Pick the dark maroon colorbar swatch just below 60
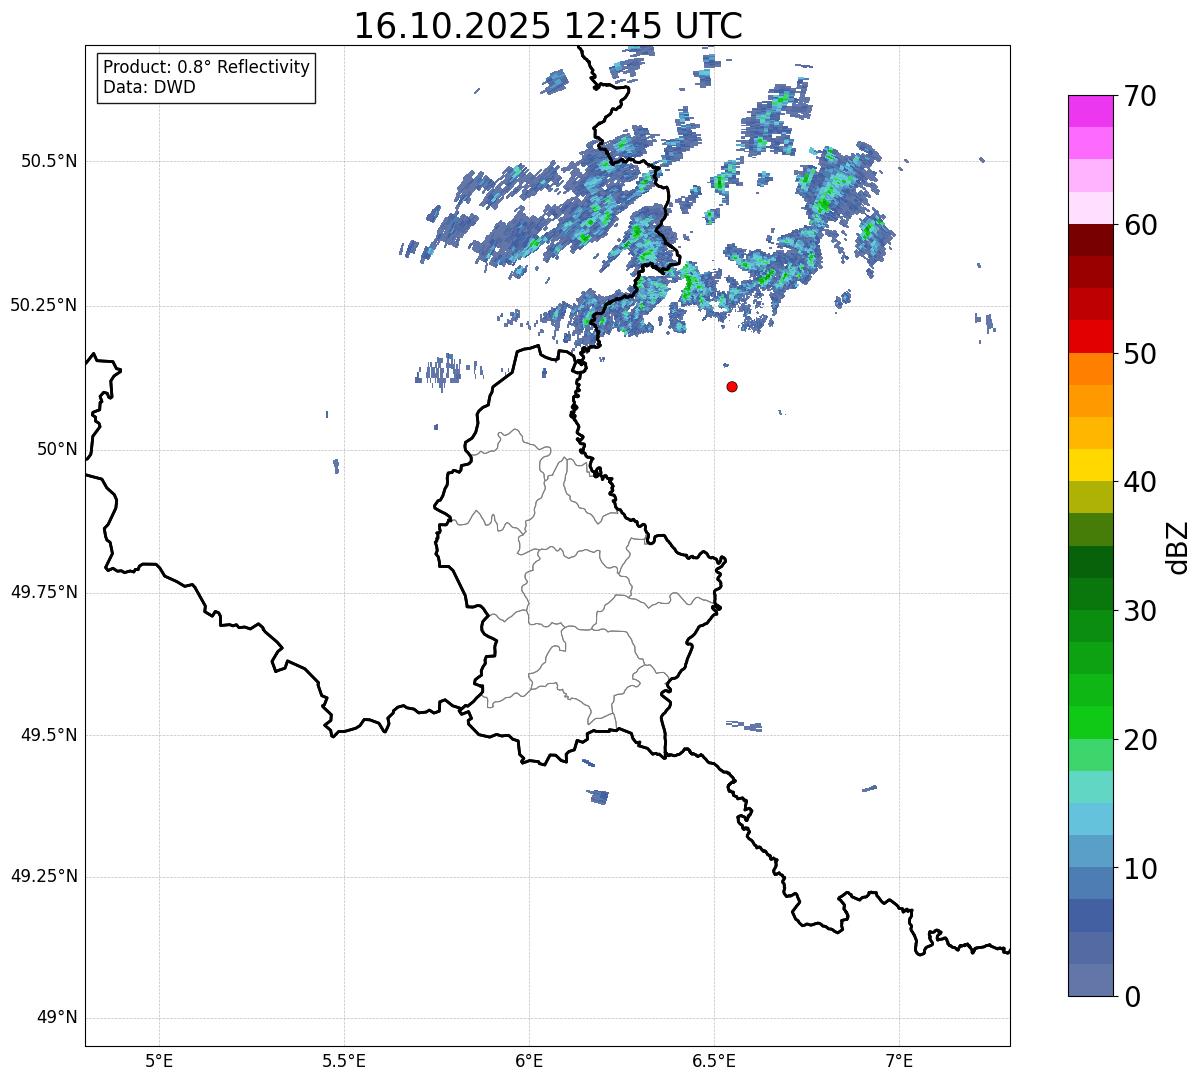Screen dimensions: 1202x1081 click(x=1091, y=240)
